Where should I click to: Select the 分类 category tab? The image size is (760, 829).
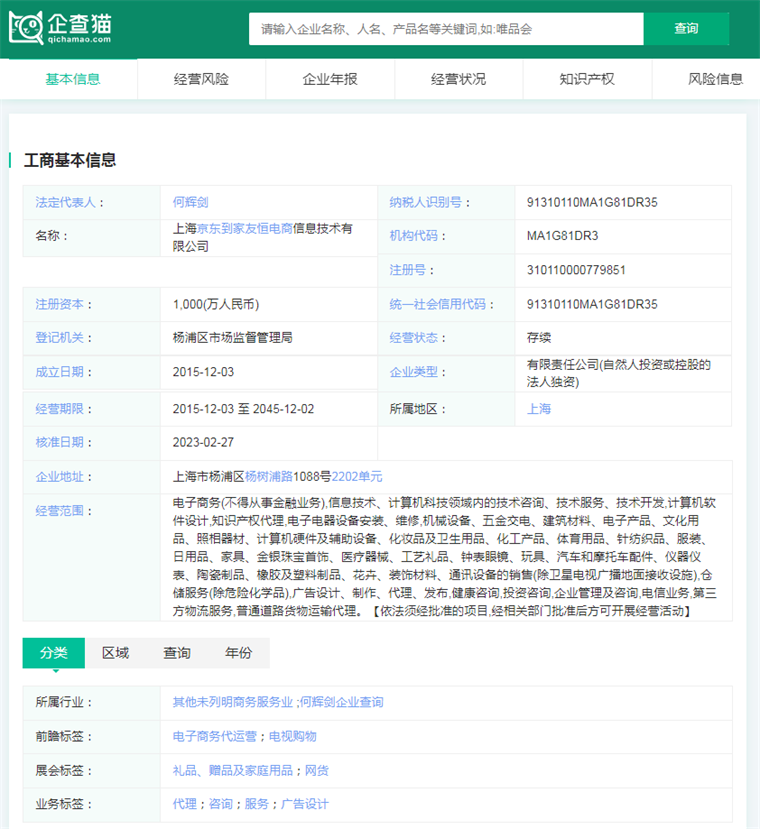(x=53, y=653)
